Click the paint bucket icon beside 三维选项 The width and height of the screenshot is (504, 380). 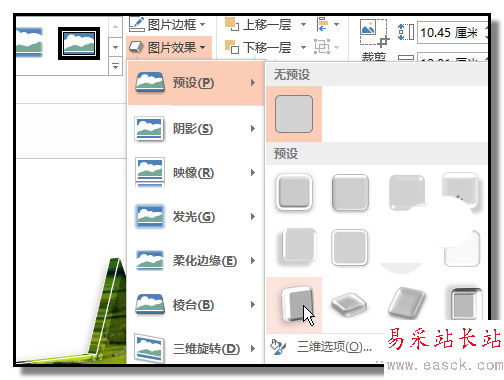[x=278, y=347]
